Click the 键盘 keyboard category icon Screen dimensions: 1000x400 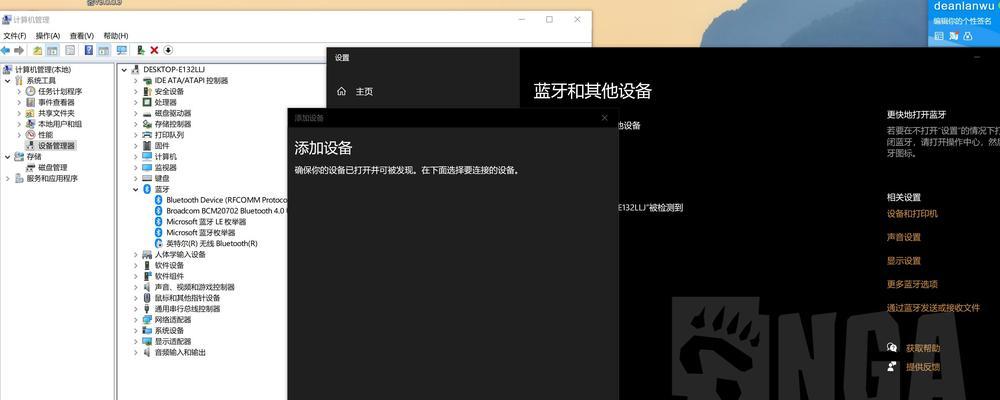point(147,178)
